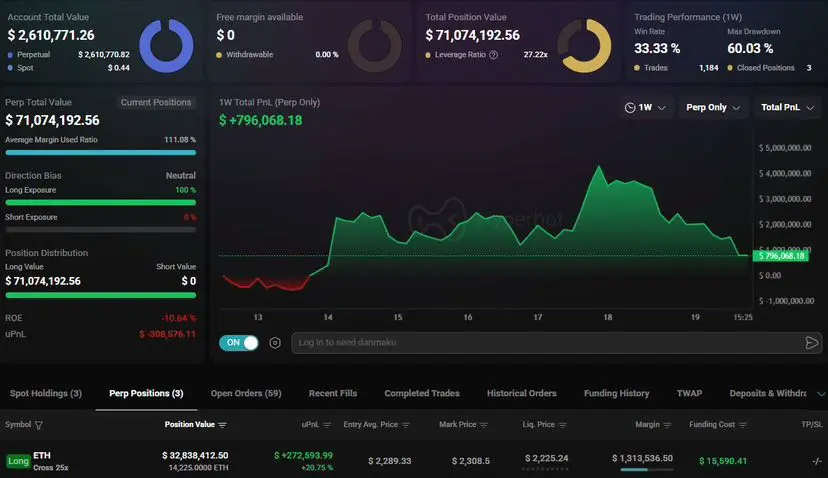
Task: Click the uPnL column sort icon
Action: click(x=327, y=425)
